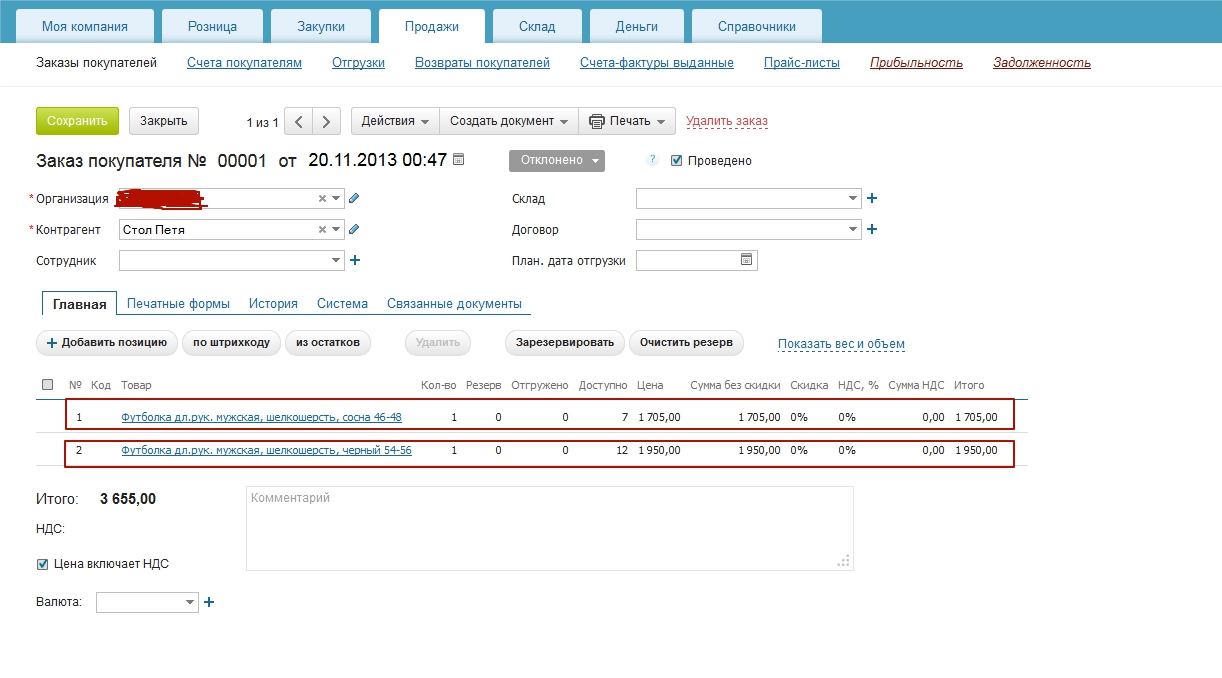Click Добавить позицию button

pyautogui.click(x=107, y=343)
